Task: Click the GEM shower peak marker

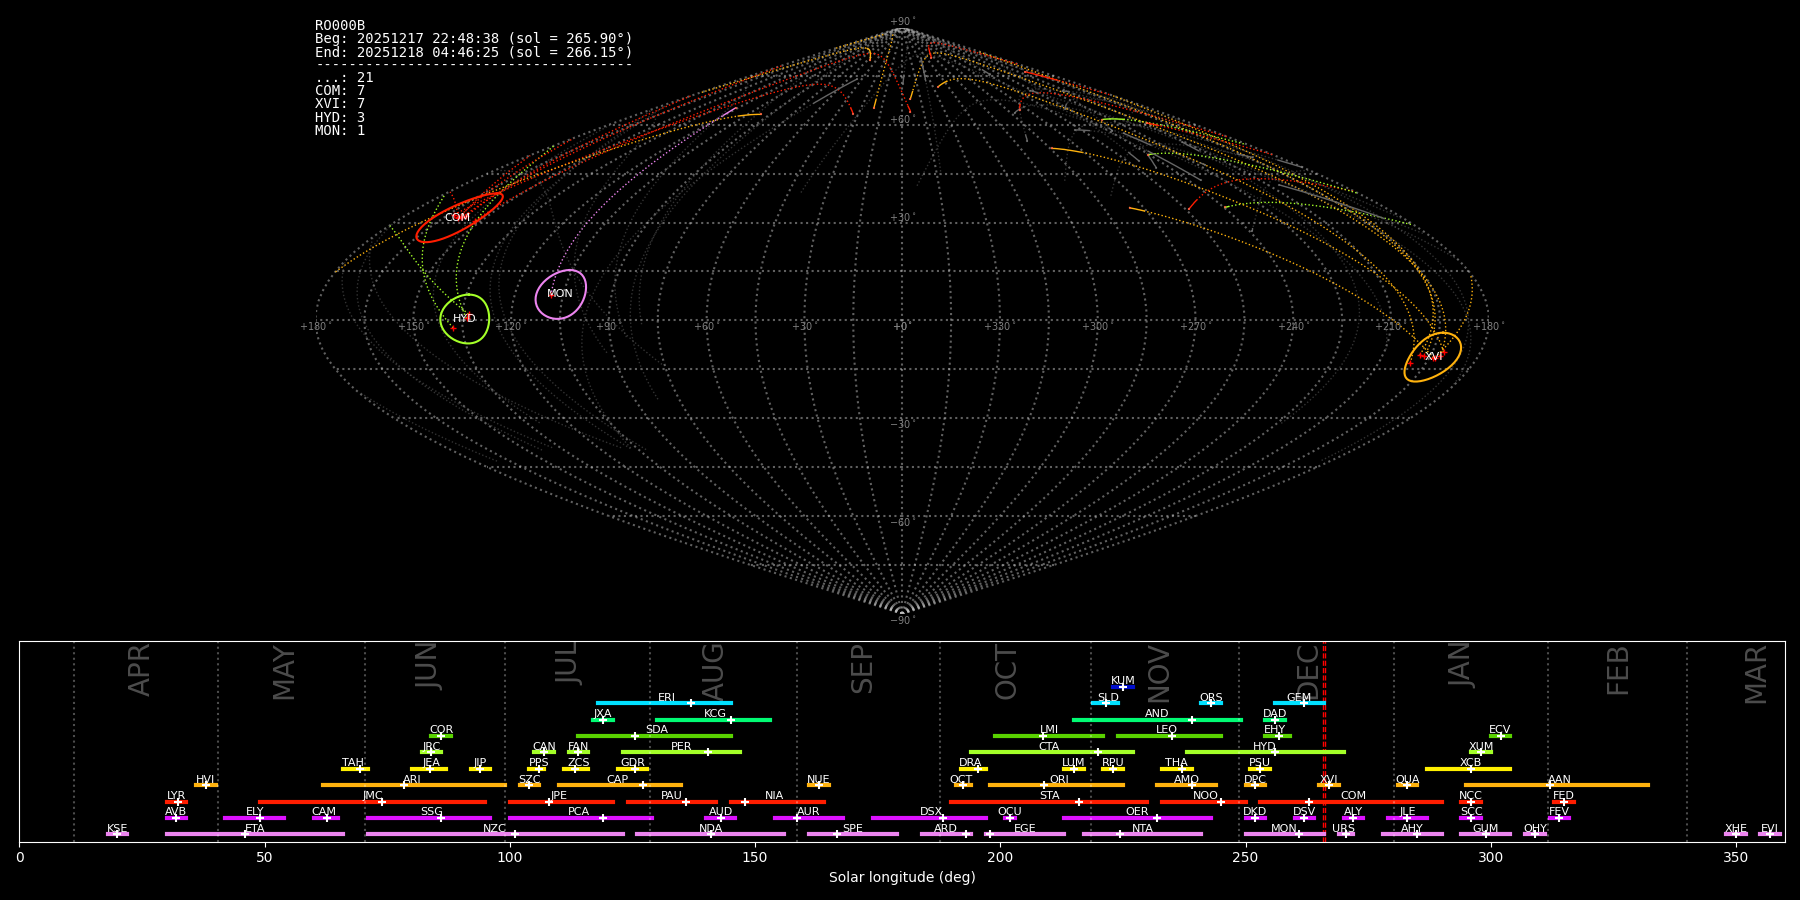Action: tap(1303, 703)
